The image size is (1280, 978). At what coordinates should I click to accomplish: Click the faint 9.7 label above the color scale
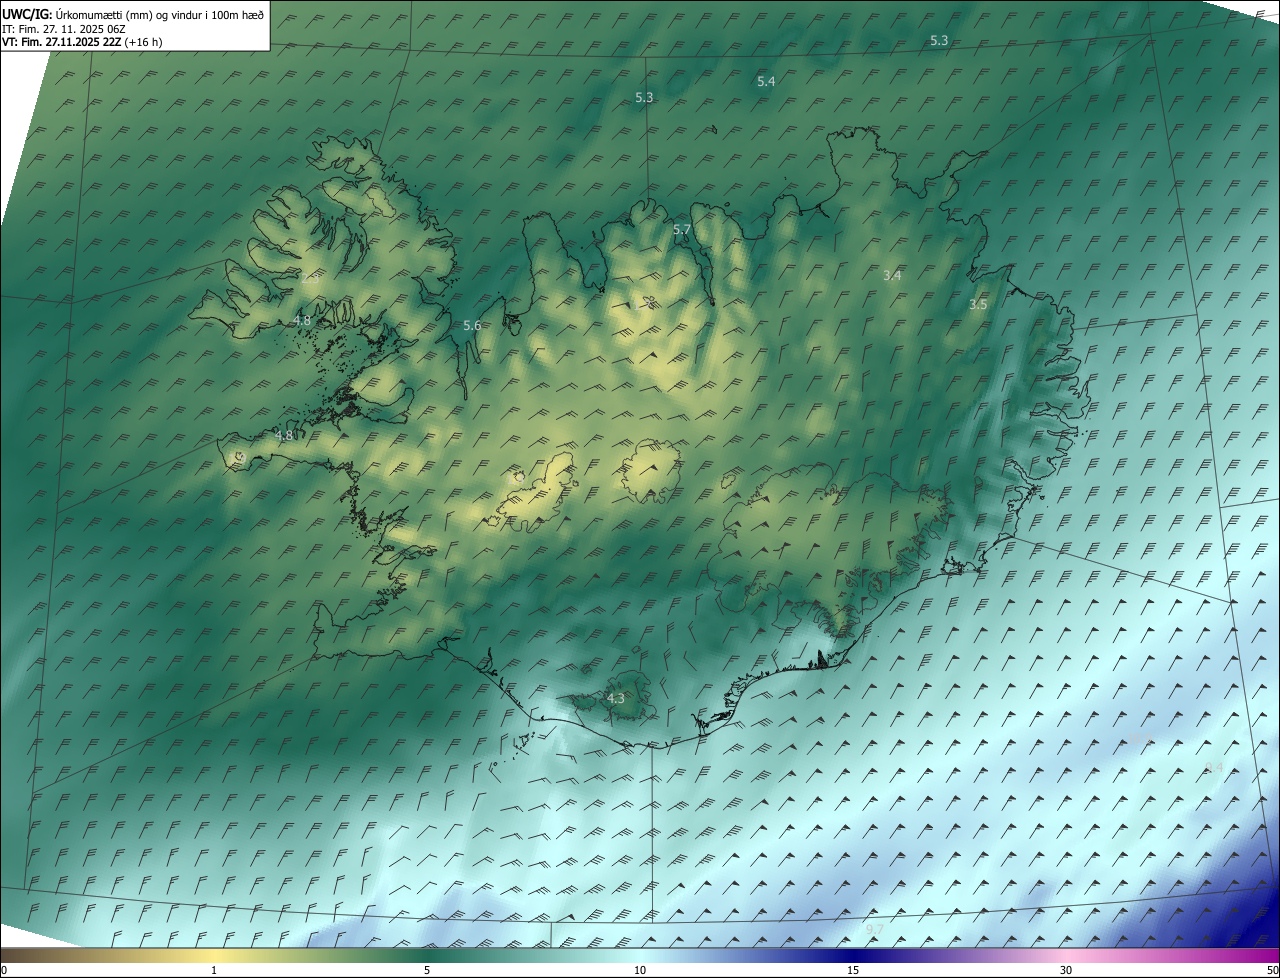(875, 930)
